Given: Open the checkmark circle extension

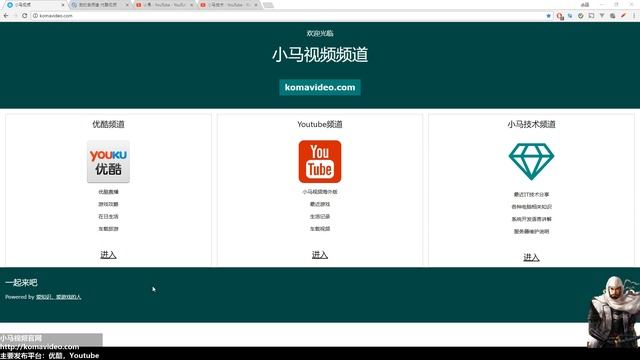Looking at the screenshot, I should (x=580, y=16).
